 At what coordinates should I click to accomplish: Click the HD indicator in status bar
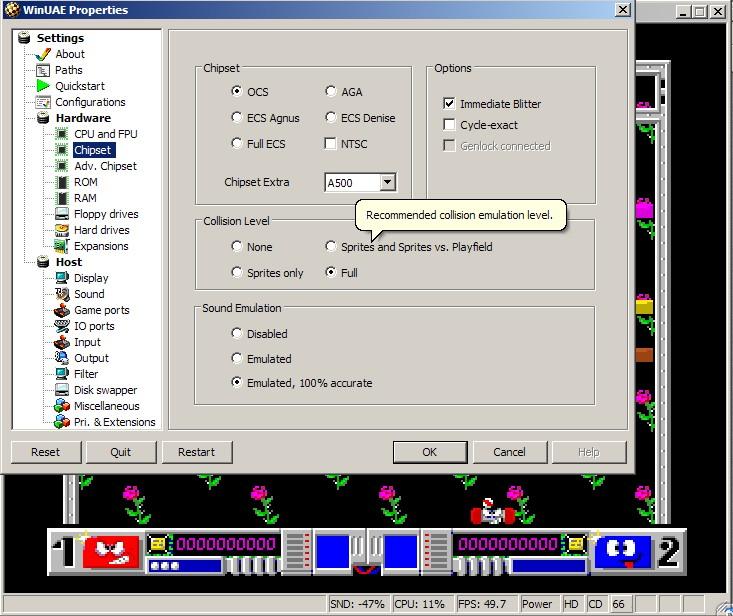[x=571, y=604]
